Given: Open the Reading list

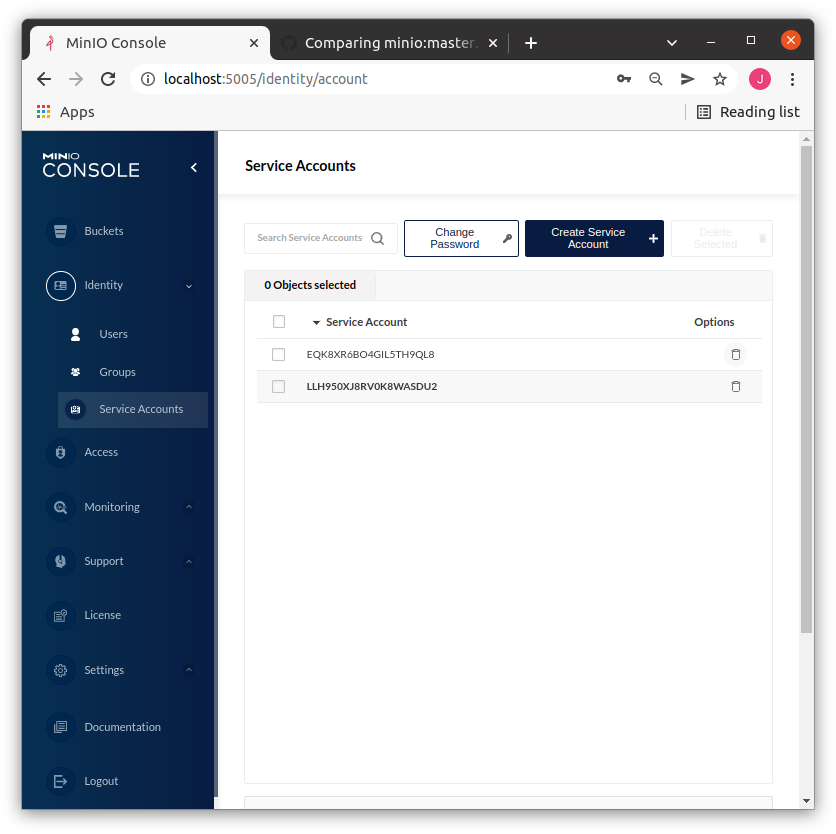Looking at the screenshot, I should [749, 112].
